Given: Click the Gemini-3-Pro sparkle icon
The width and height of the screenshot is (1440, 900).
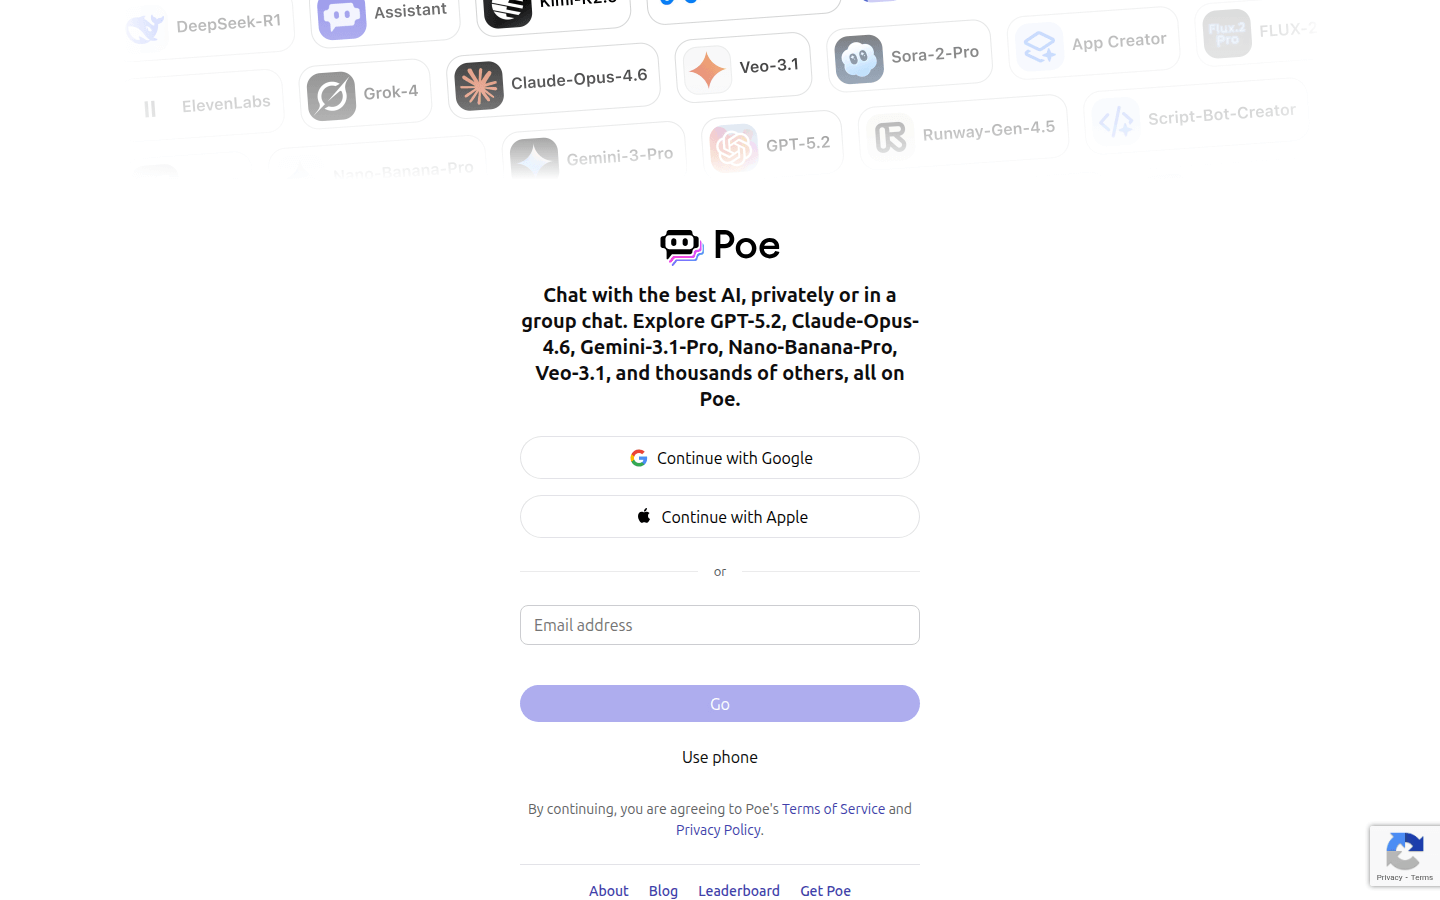Looking at the screenshot, I should coord(534,160).
